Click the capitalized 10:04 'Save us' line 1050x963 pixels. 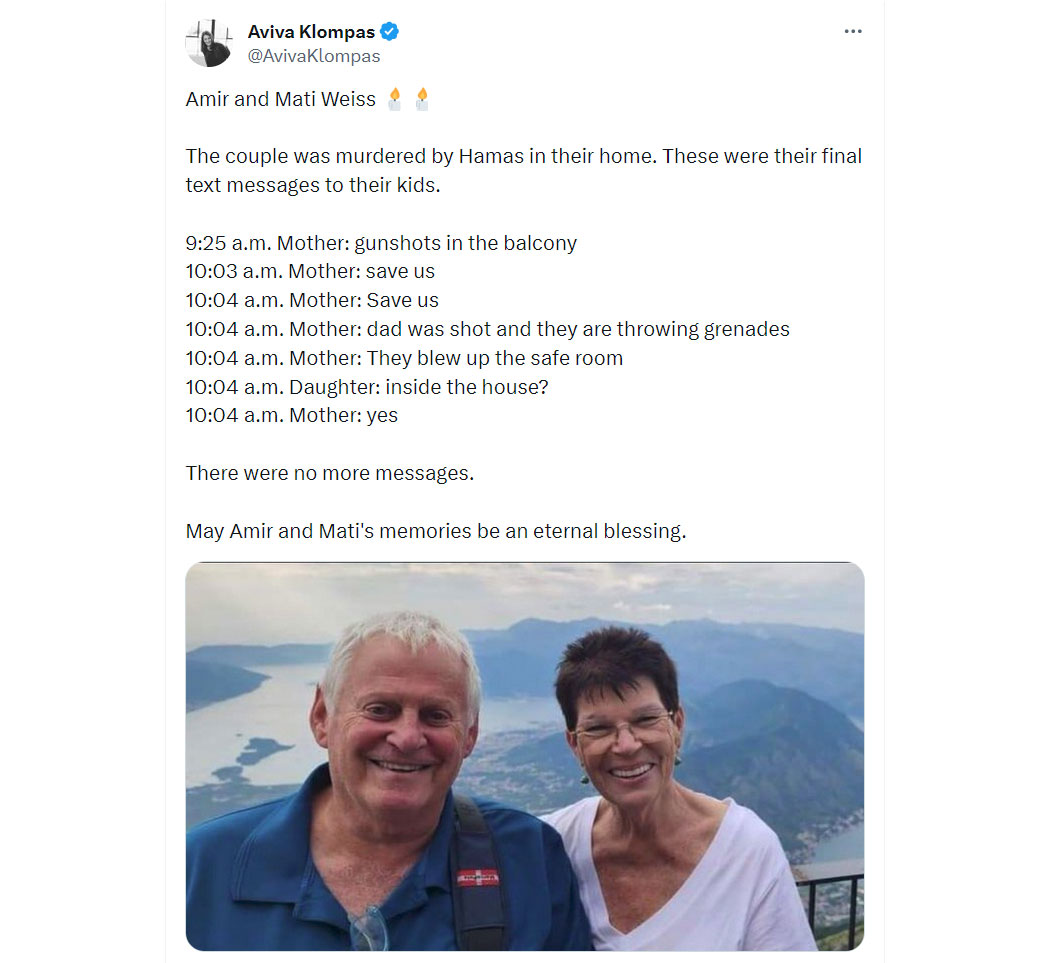click(x=312, y=301)
